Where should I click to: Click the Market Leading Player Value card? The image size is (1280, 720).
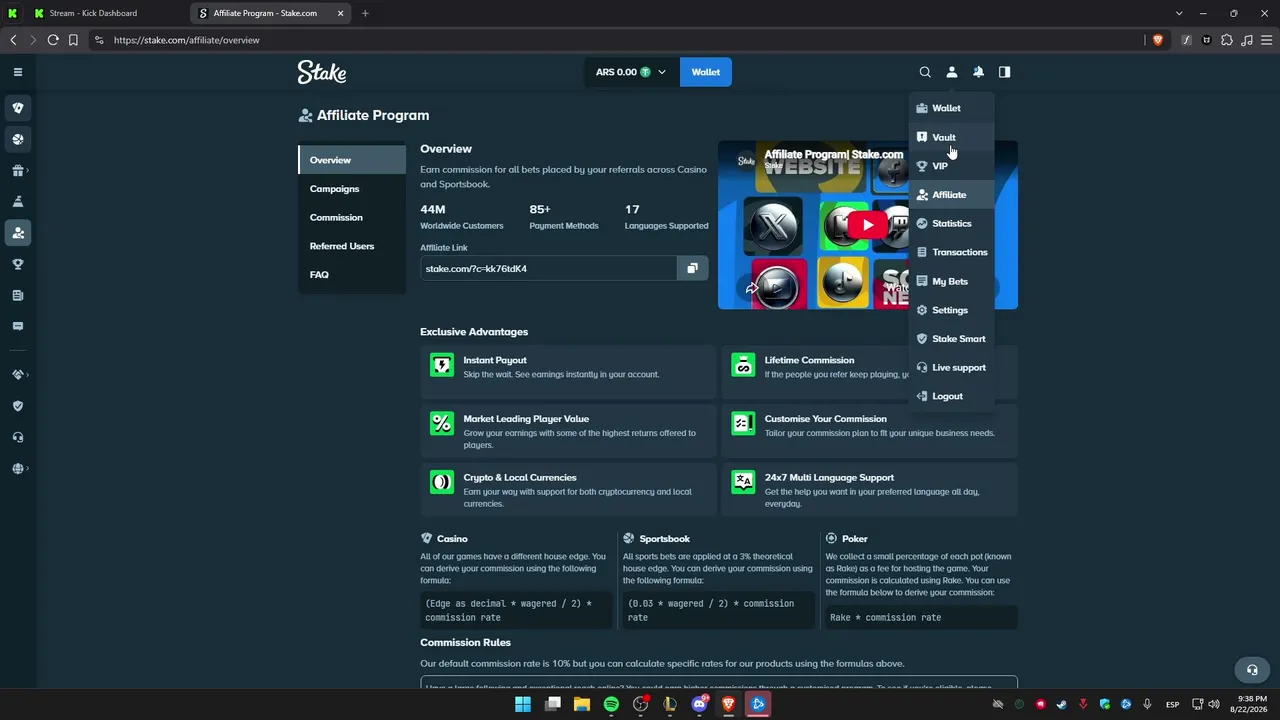[x=567, y=431]
